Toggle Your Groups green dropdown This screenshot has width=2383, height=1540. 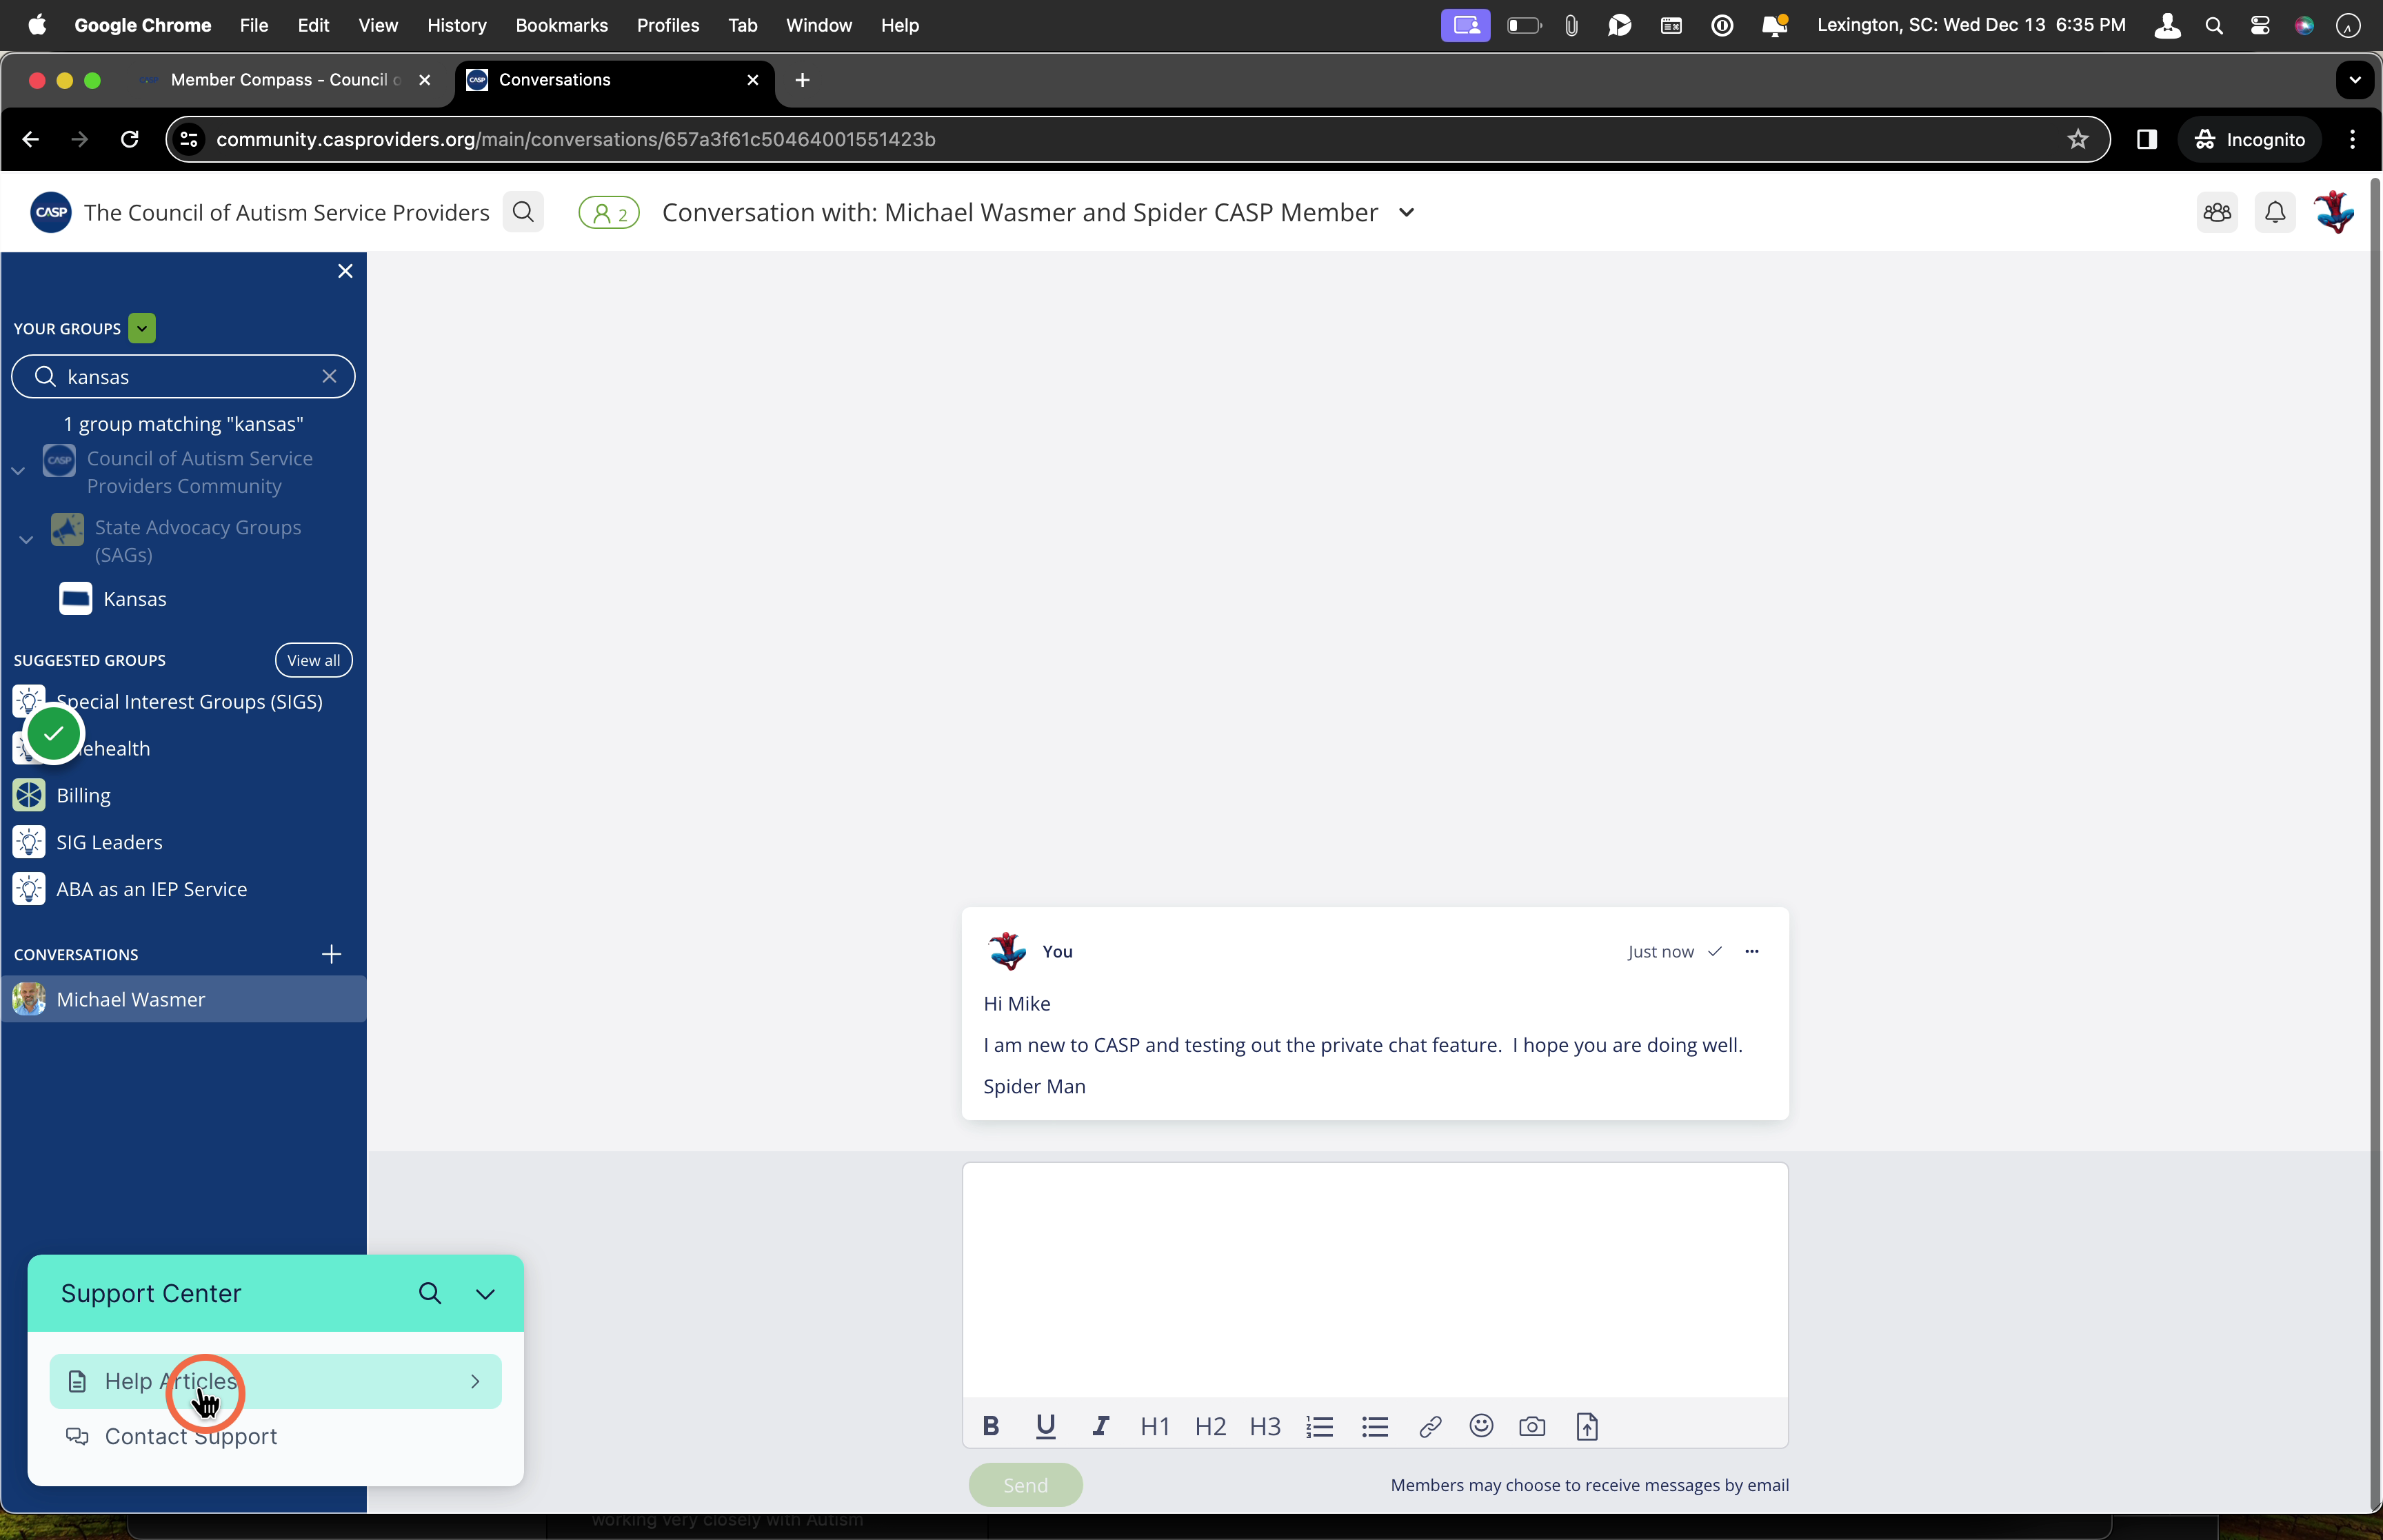point(142,328)
